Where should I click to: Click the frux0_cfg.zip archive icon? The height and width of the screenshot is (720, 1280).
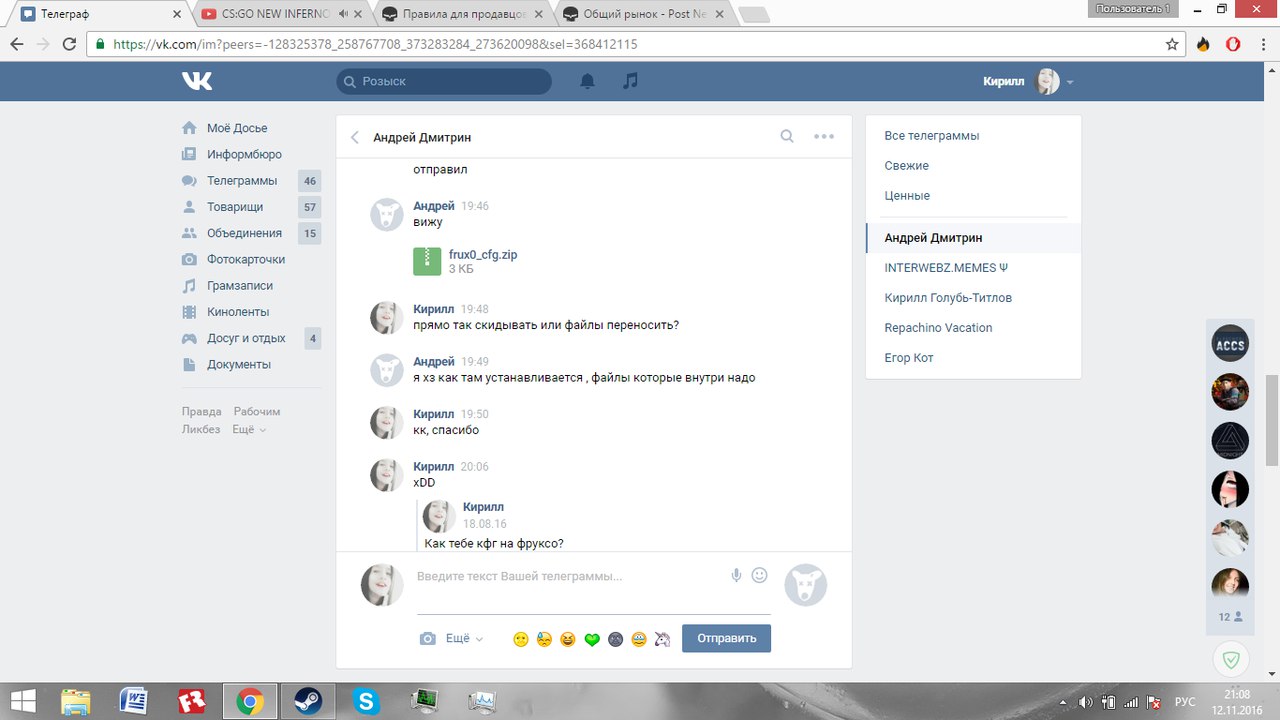[x=427, y=261]
